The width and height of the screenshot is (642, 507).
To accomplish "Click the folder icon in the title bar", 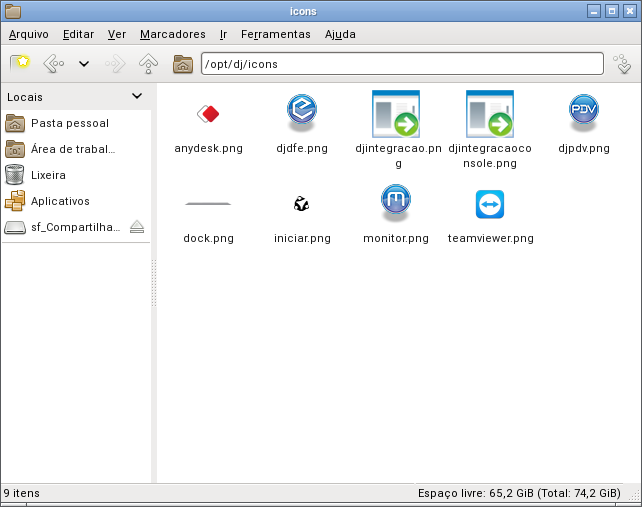I will point(13,11).
